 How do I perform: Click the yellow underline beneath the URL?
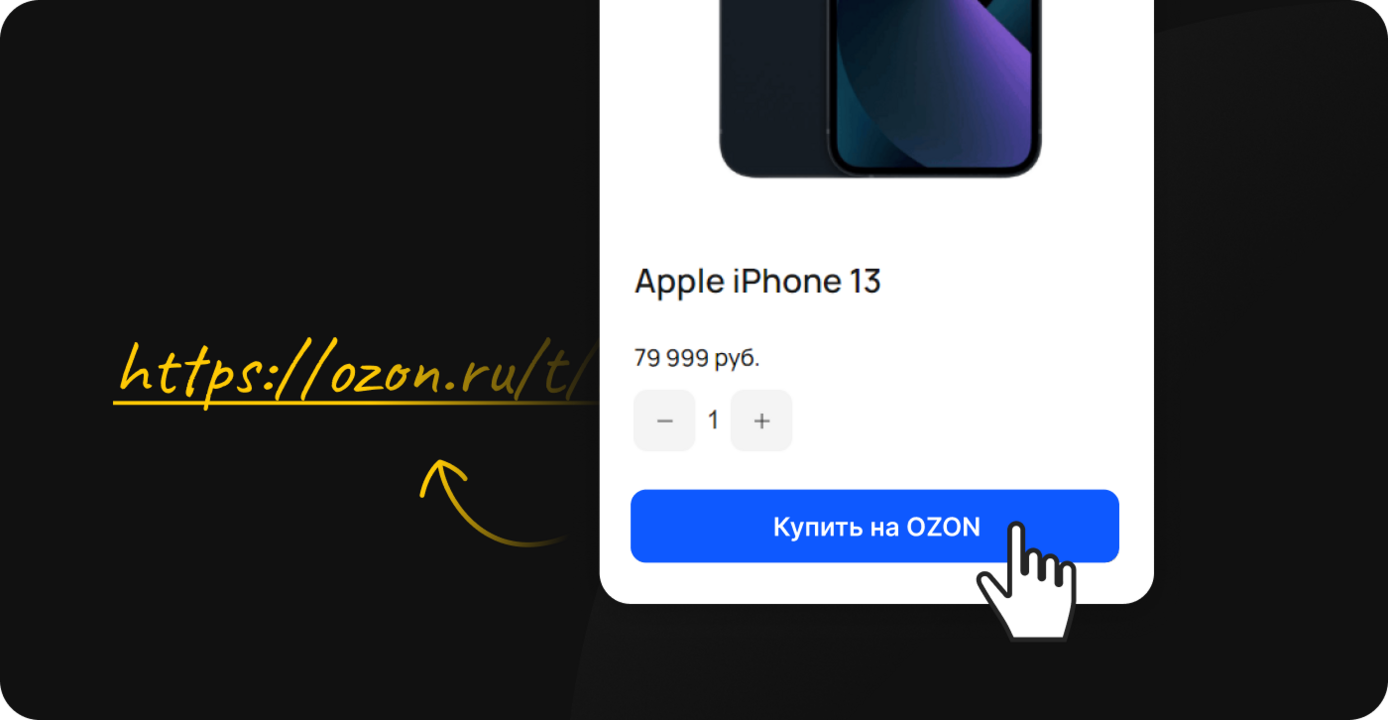pos(357,404)
